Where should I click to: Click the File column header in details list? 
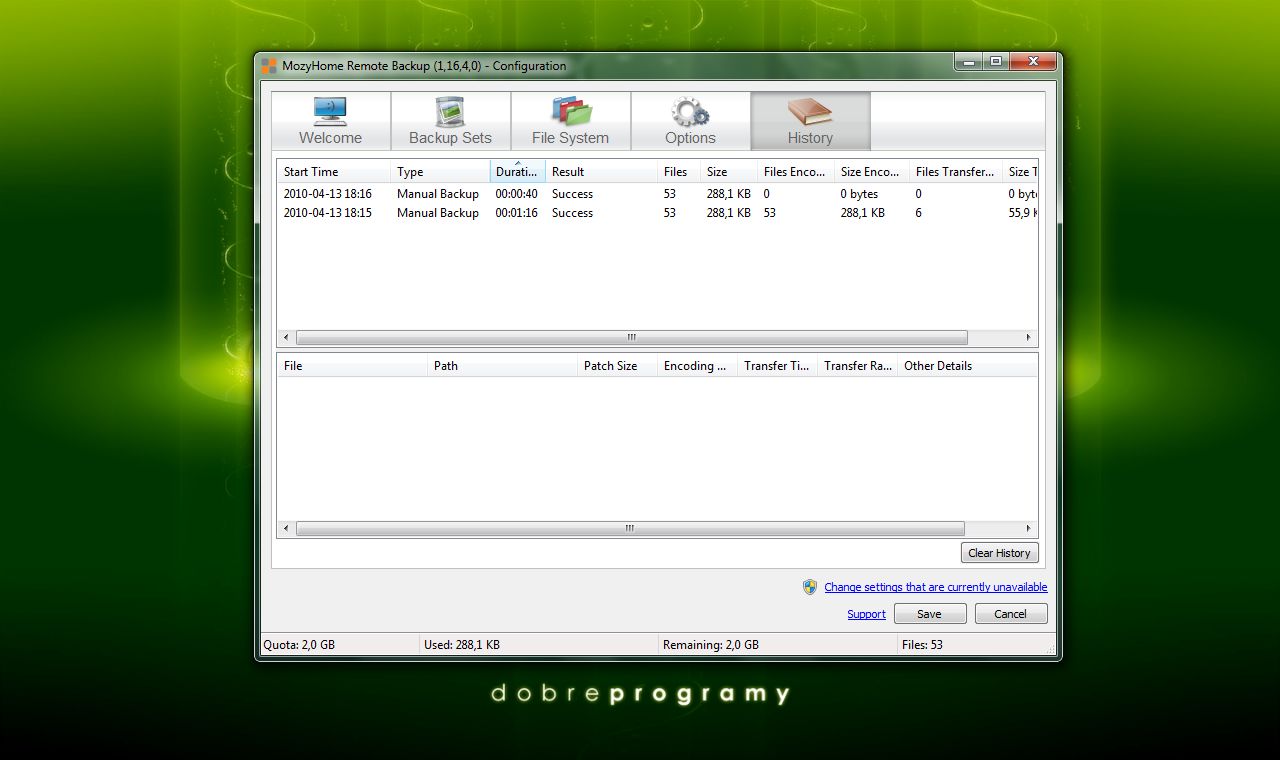click(x=352, y=366)
